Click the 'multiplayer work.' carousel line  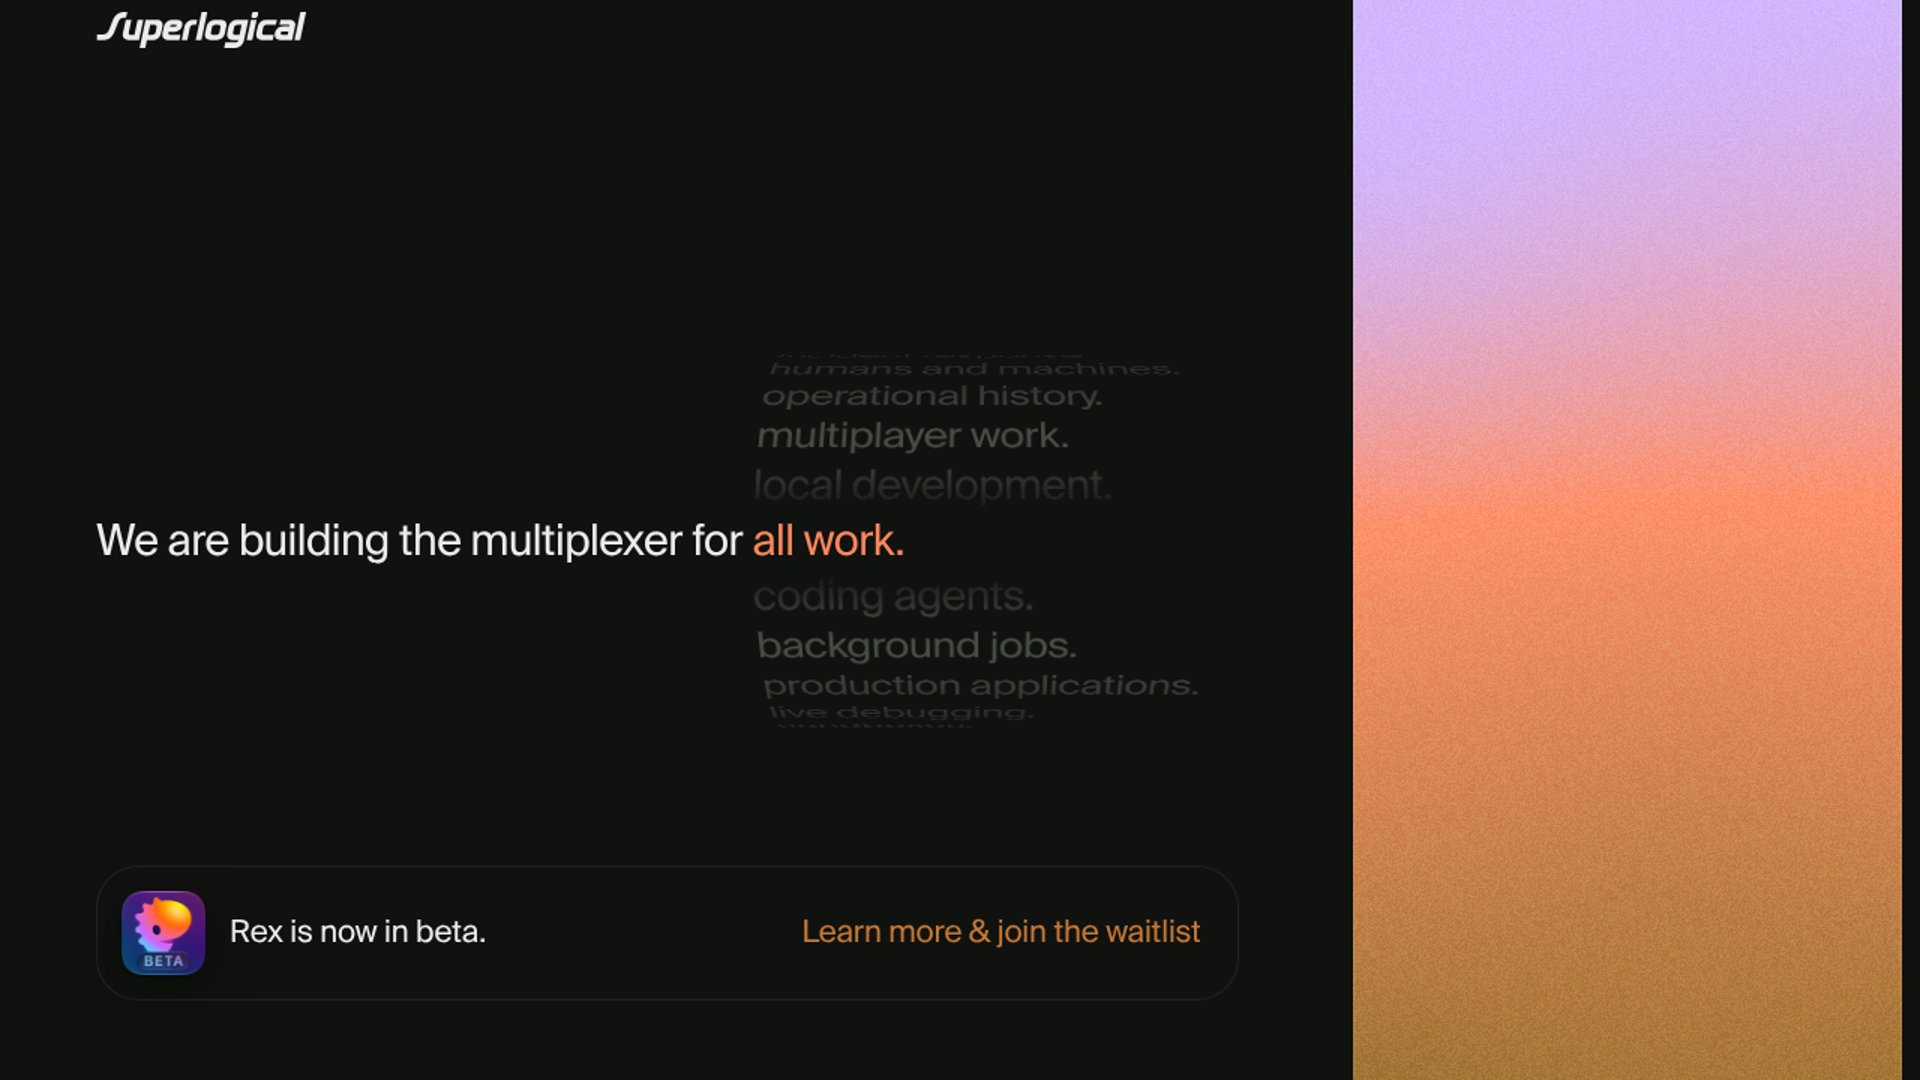913,436
